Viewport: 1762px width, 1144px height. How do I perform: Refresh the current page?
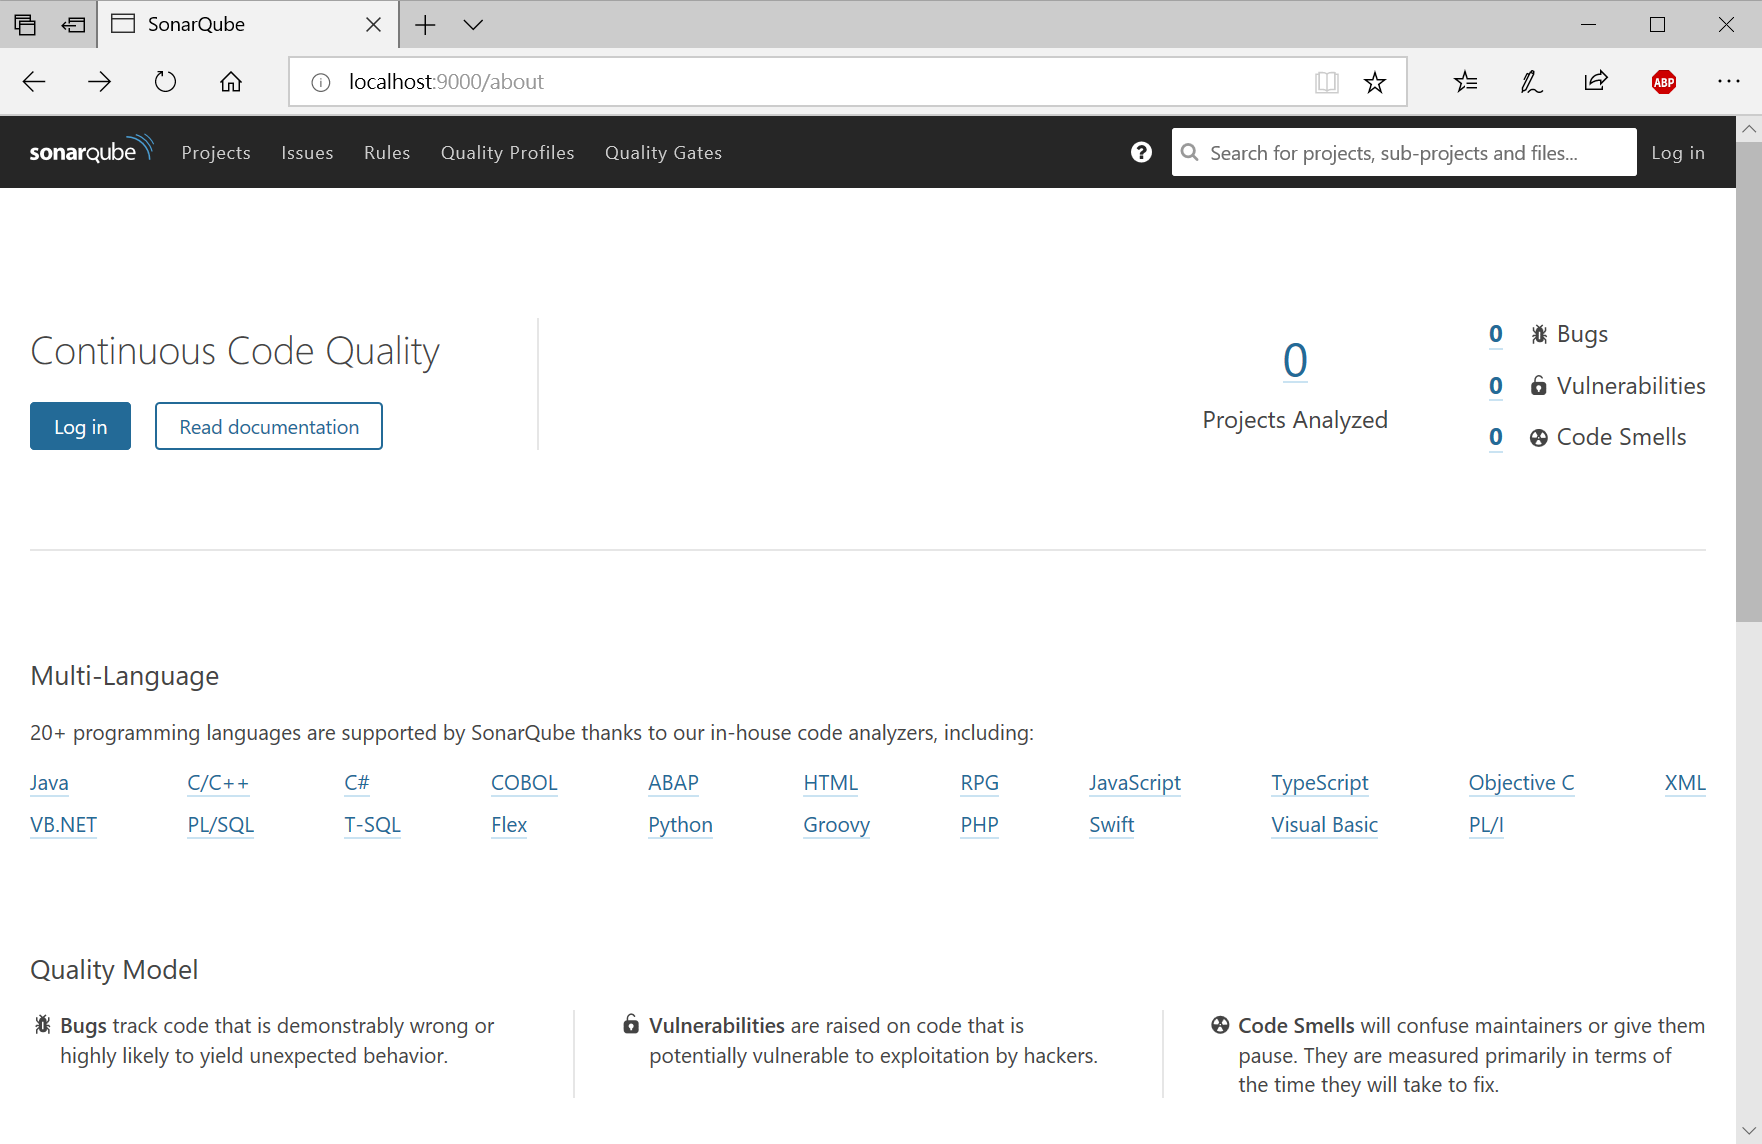click(x=166, y=82)
